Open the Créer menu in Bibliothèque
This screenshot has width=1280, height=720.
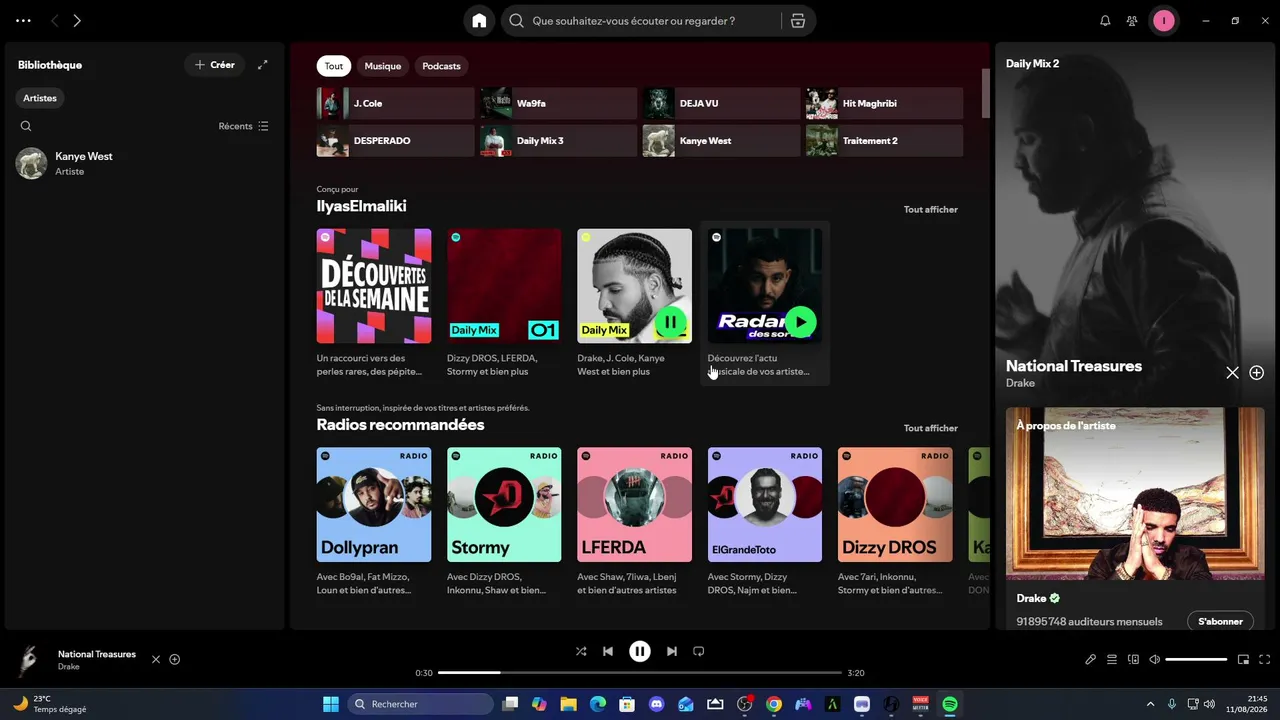(215, 65)
